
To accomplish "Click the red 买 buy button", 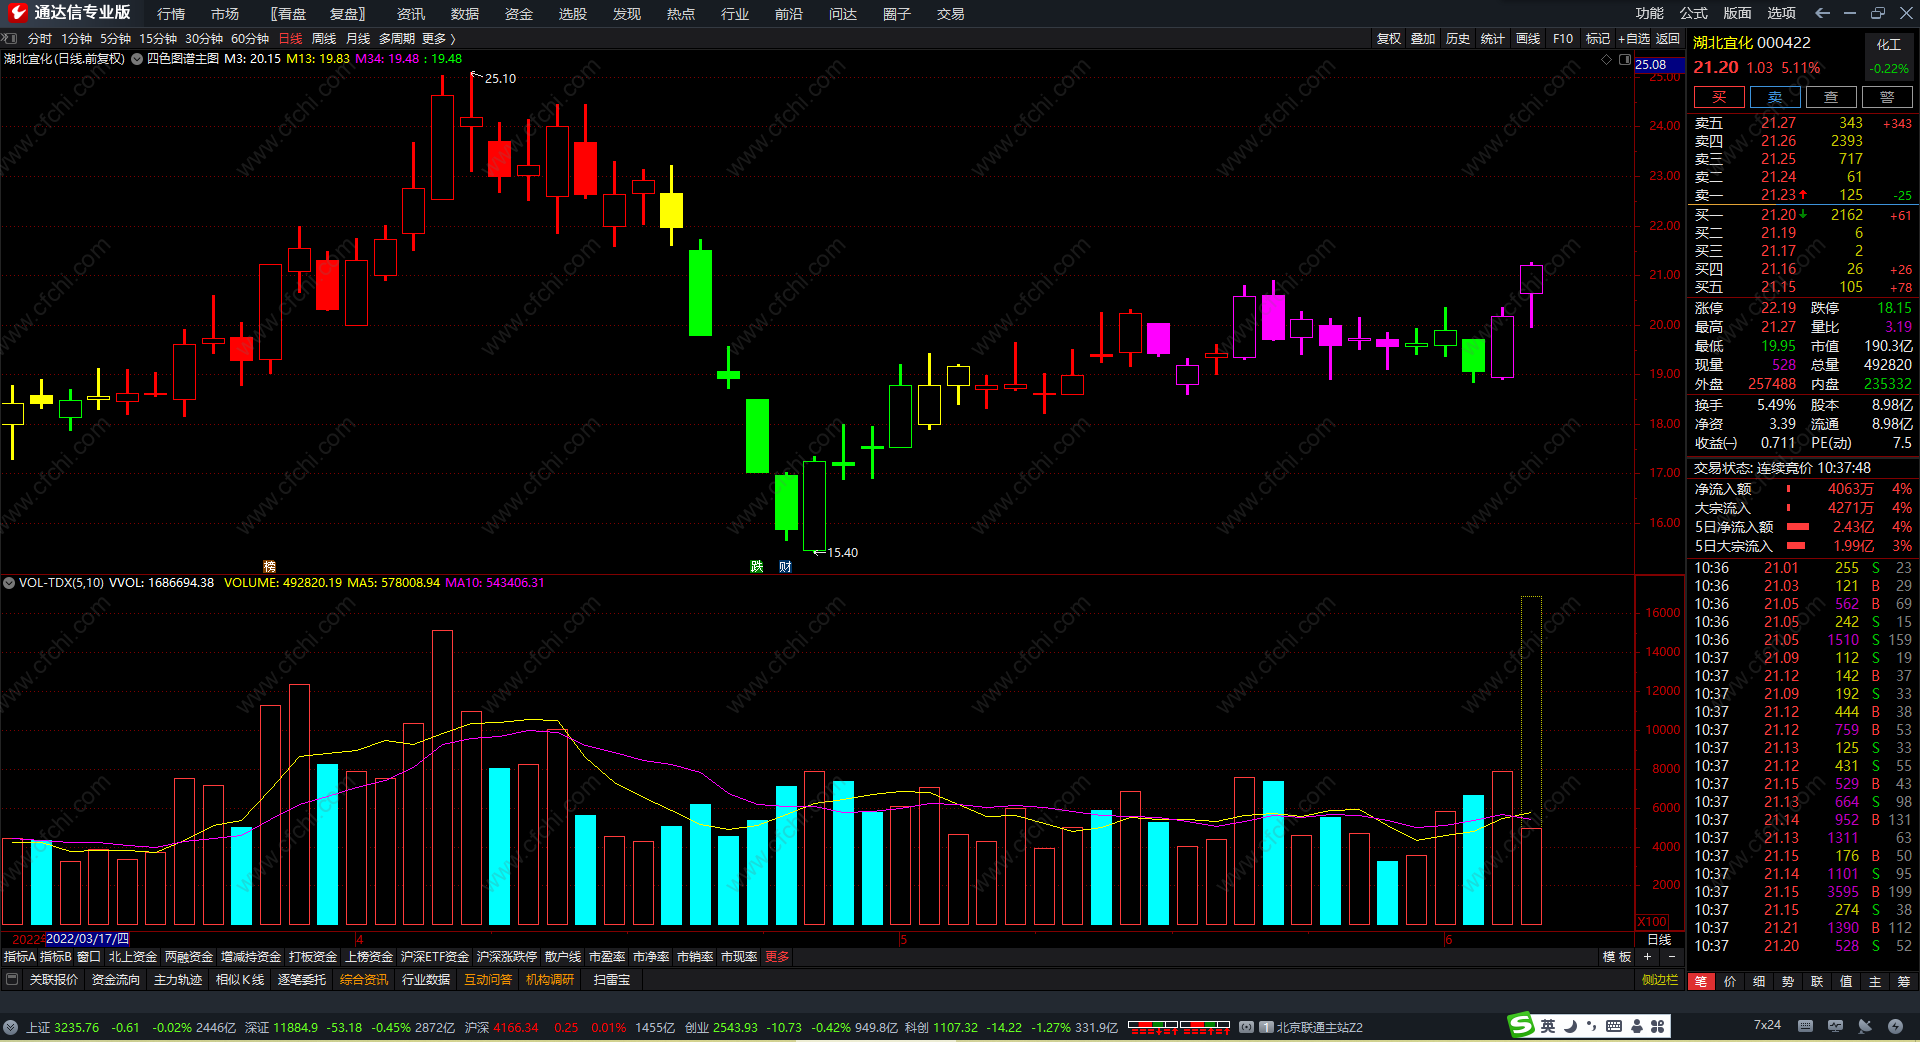I will tap(1719, 97).
